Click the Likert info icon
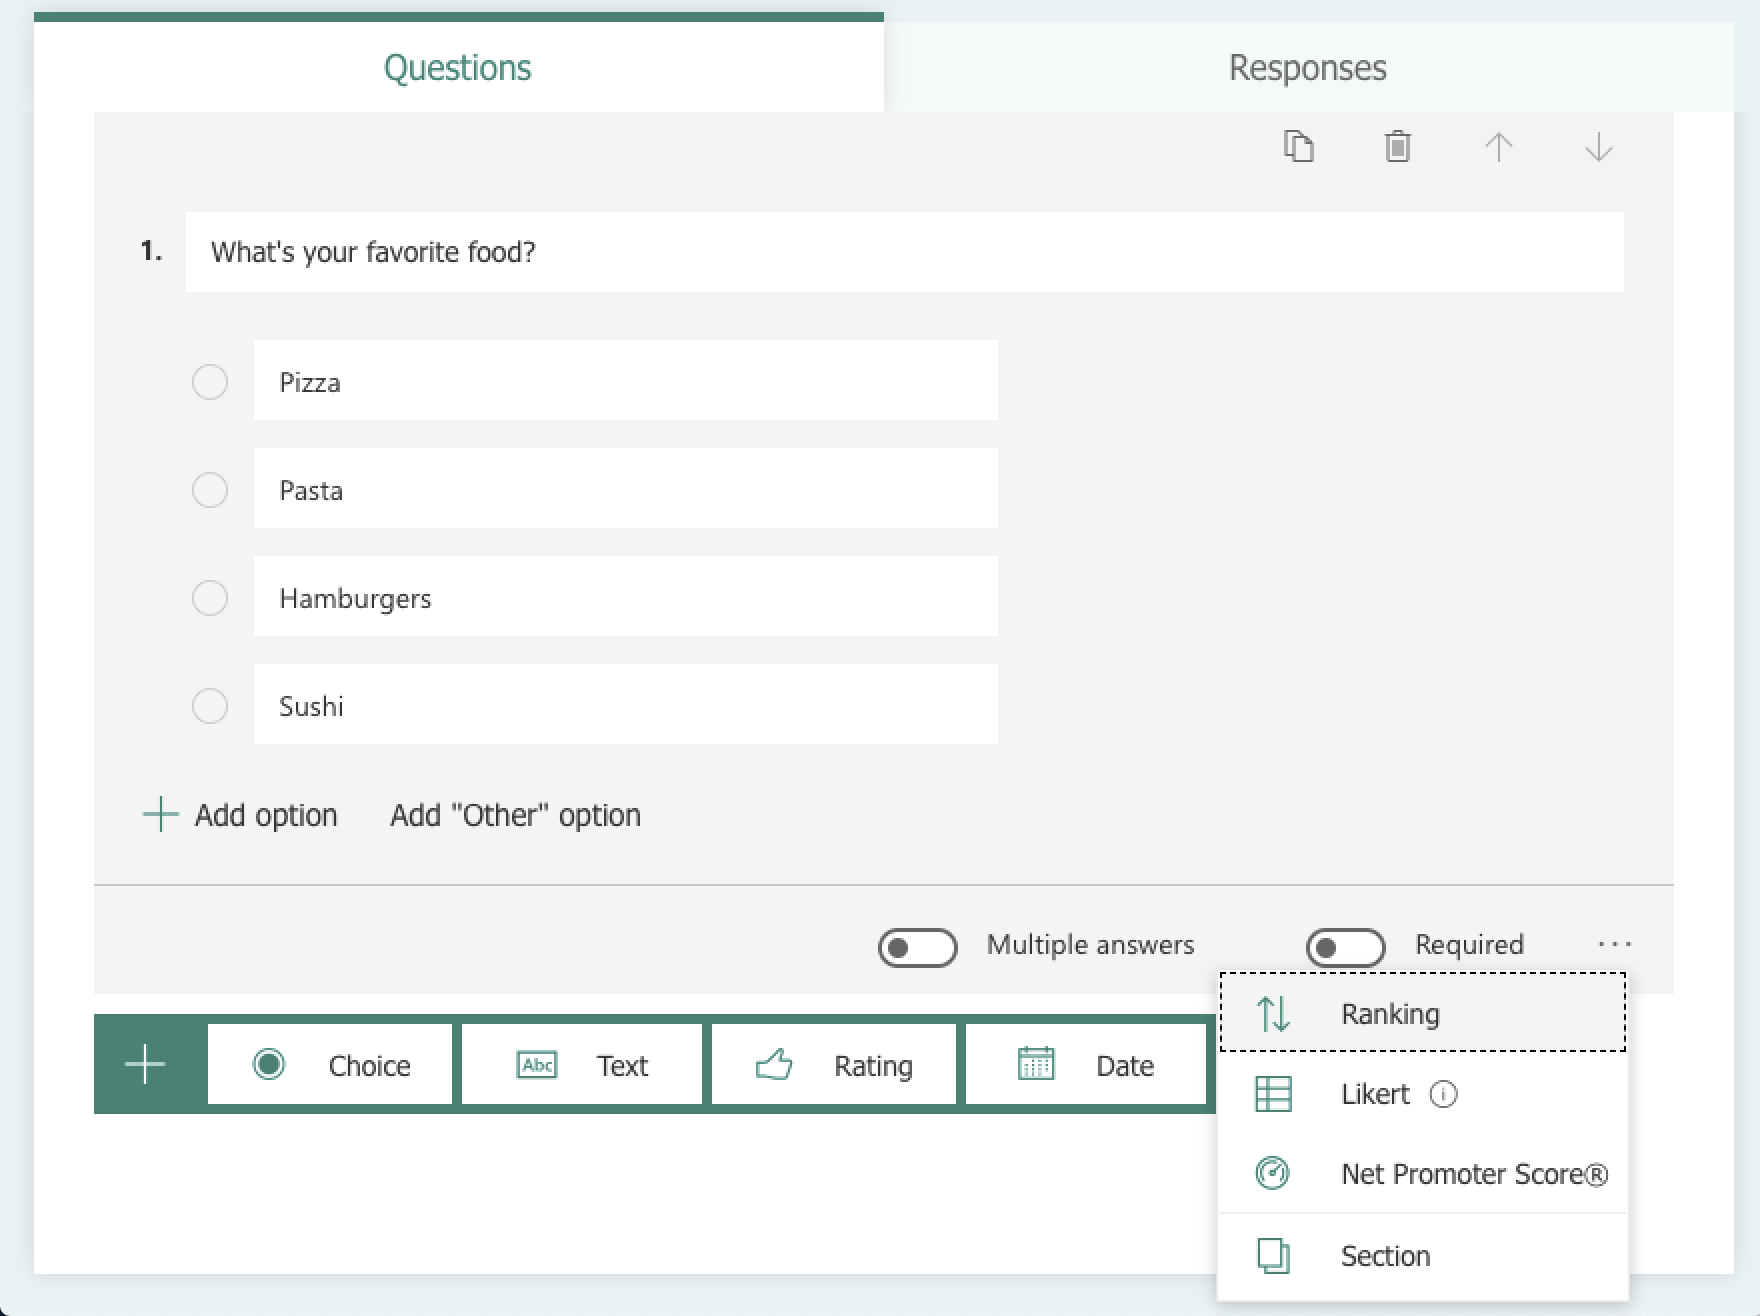Screen dimensions: 1760x1316 click(1444, 1094)
